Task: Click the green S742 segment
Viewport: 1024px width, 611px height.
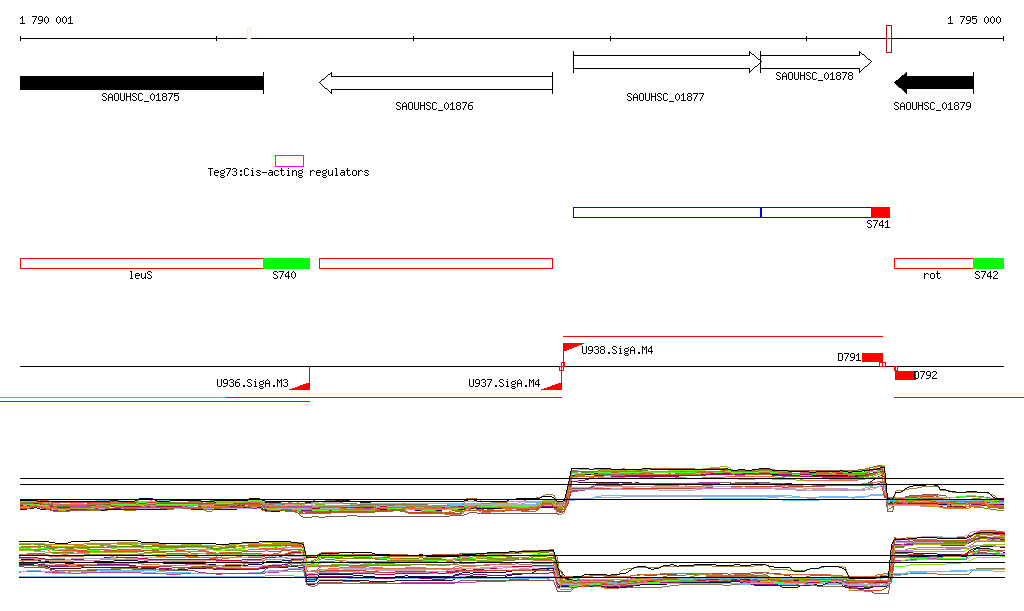Action: tap(988, 264)
